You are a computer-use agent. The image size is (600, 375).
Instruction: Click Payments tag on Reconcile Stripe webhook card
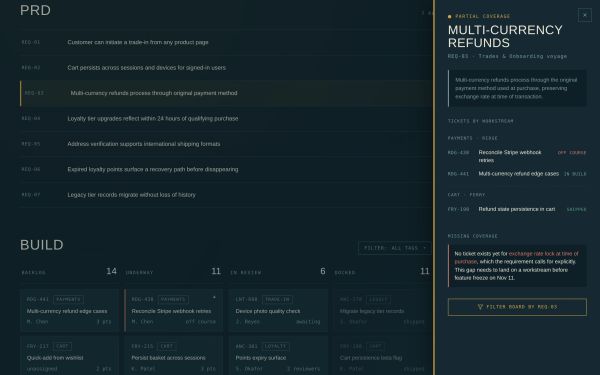173,300
